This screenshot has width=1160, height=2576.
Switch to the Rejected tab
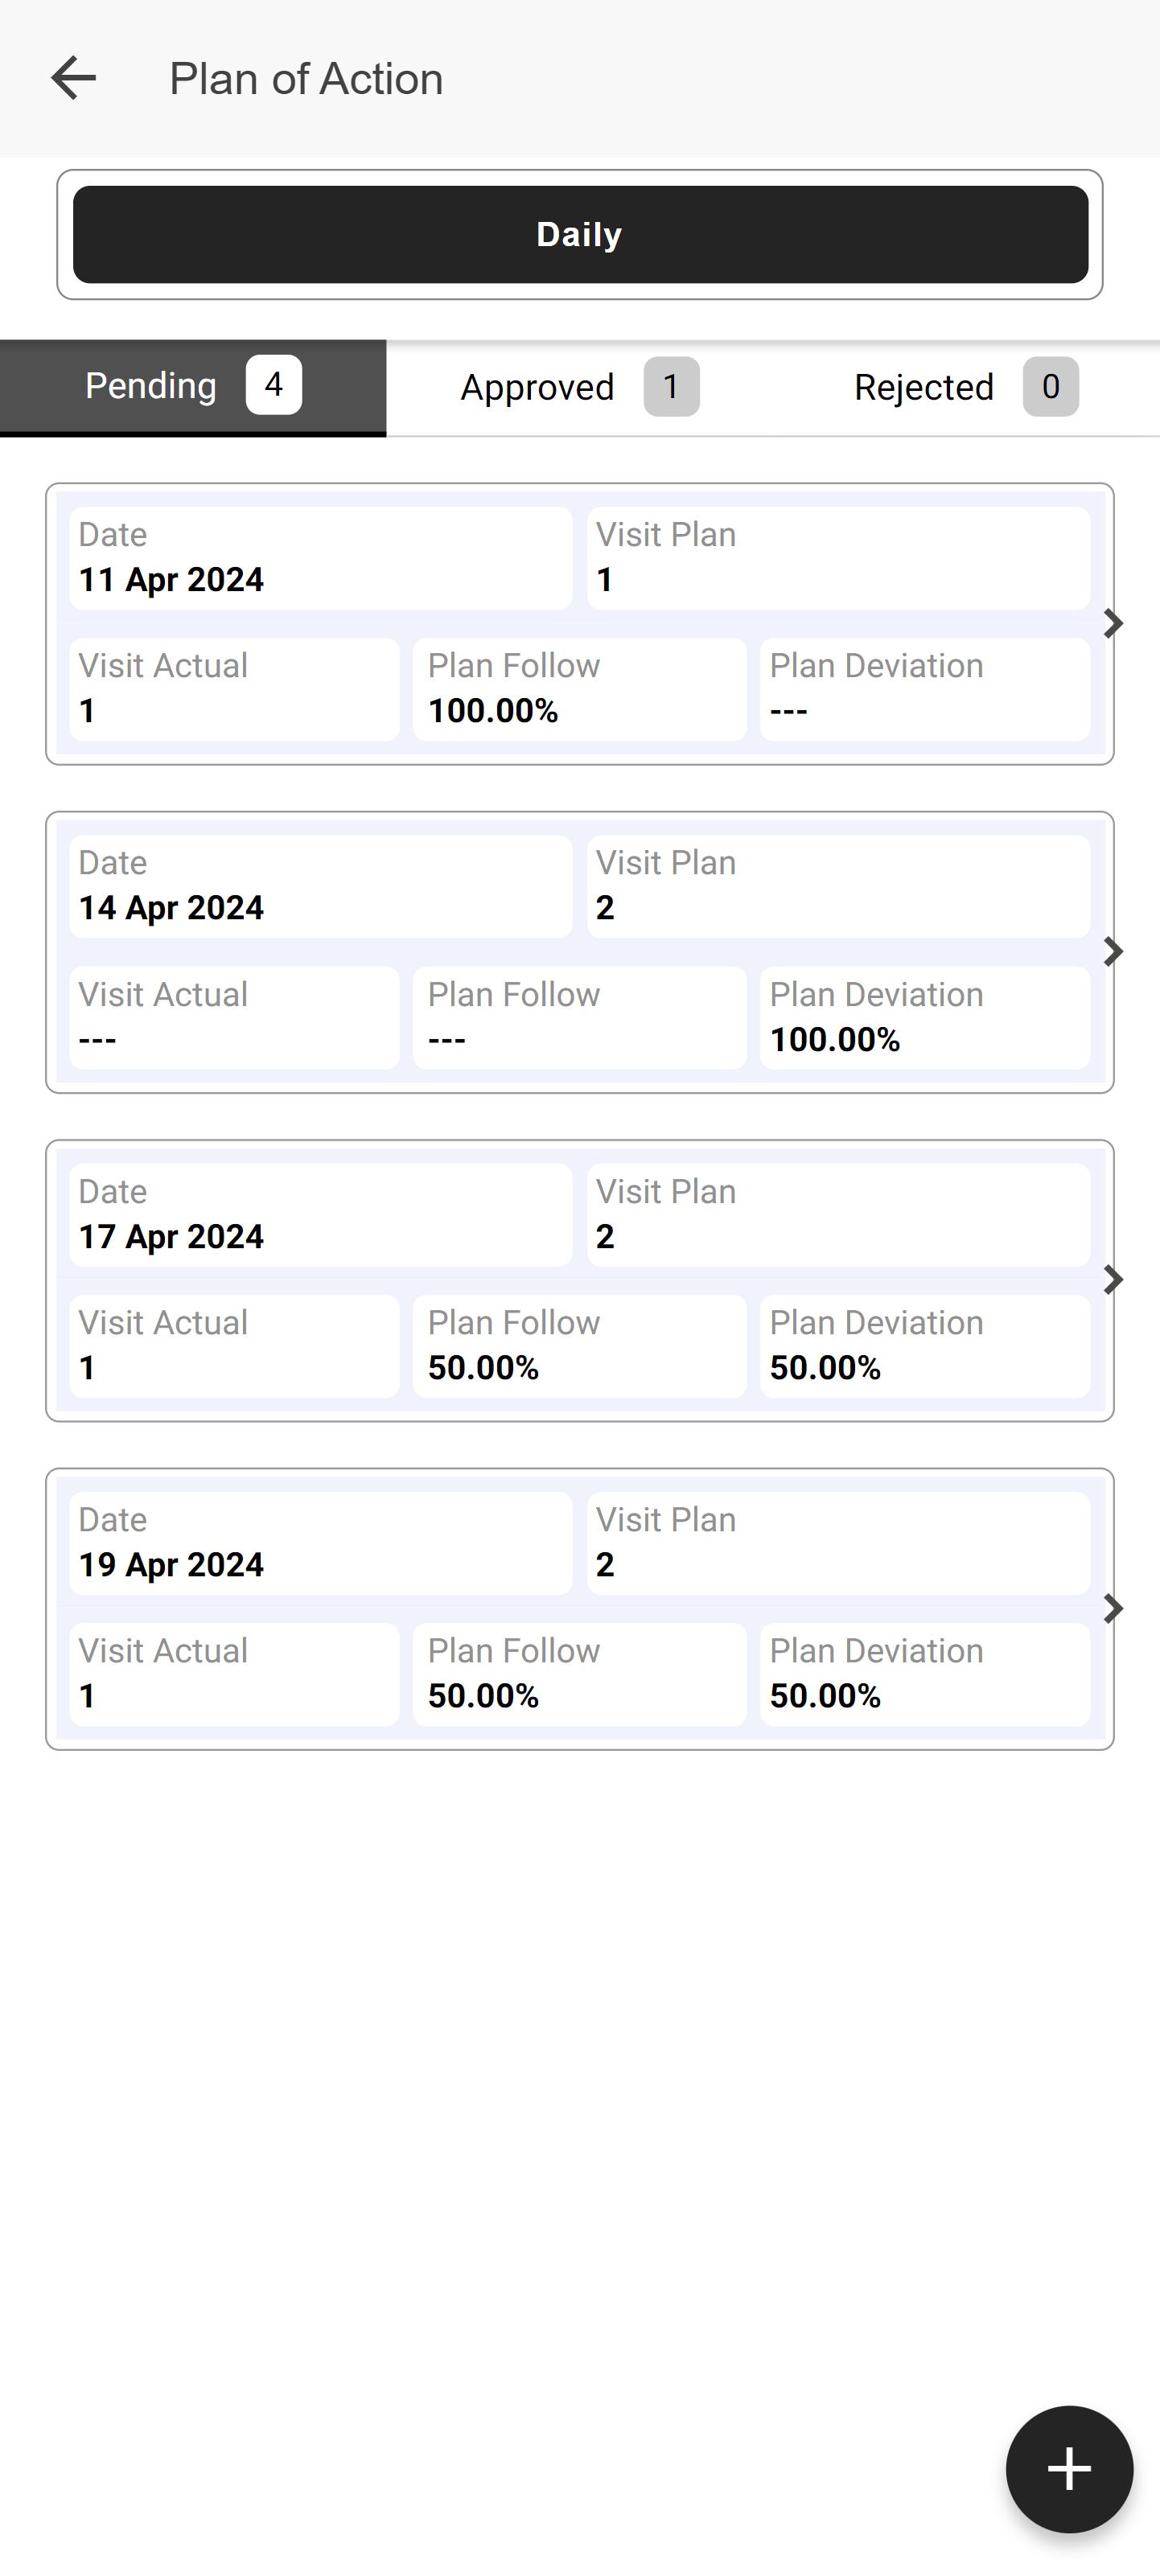(x=966, y=387)
